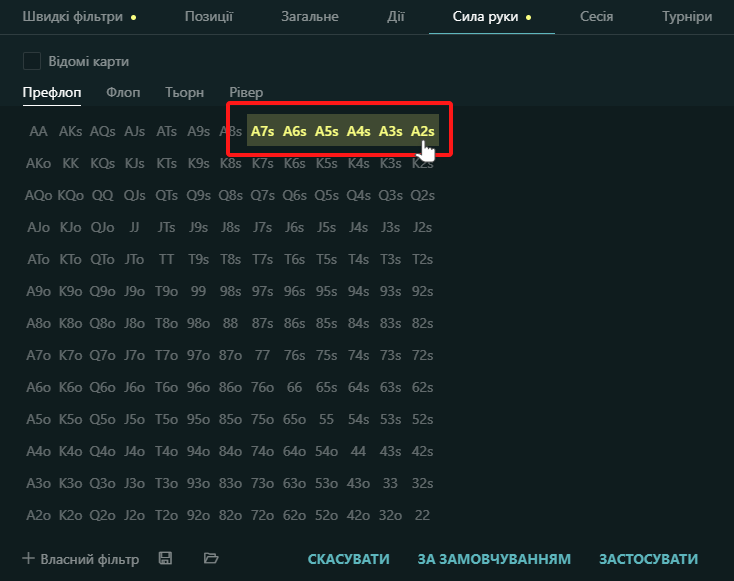Select the 87s hand cell
The width and height of the screenshot is (734, 581).
(263, 324)
